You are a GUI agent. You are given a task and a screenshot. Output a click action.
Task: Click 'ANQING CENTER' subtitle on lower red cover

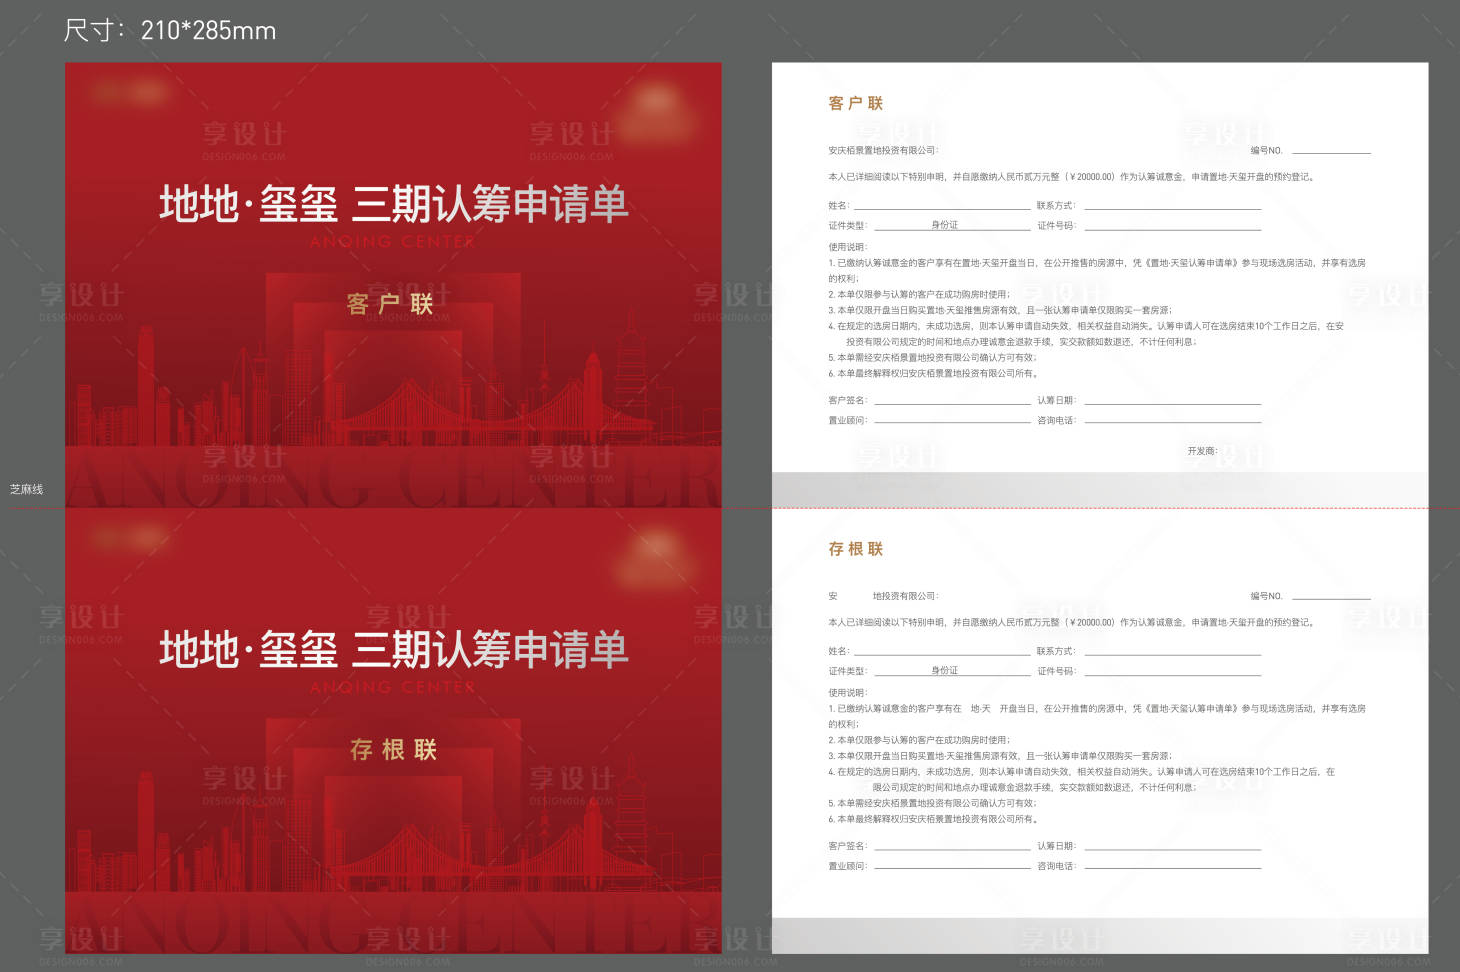point(392,688)
